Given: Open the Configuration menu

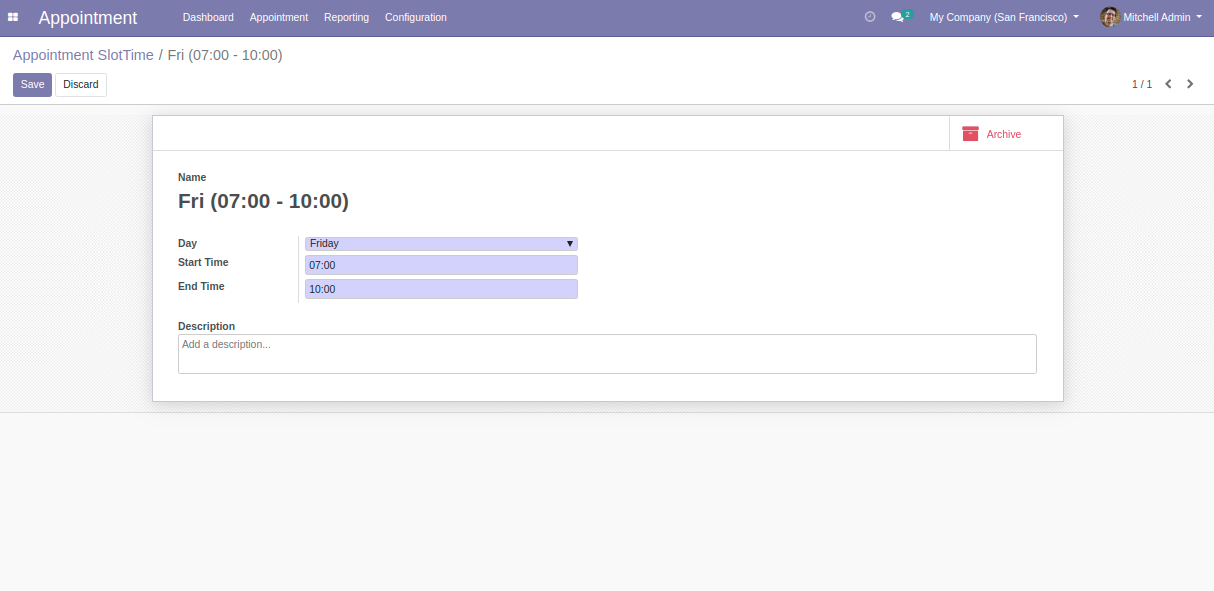Looking at the screenshot, I should click(x=416, y=17).
